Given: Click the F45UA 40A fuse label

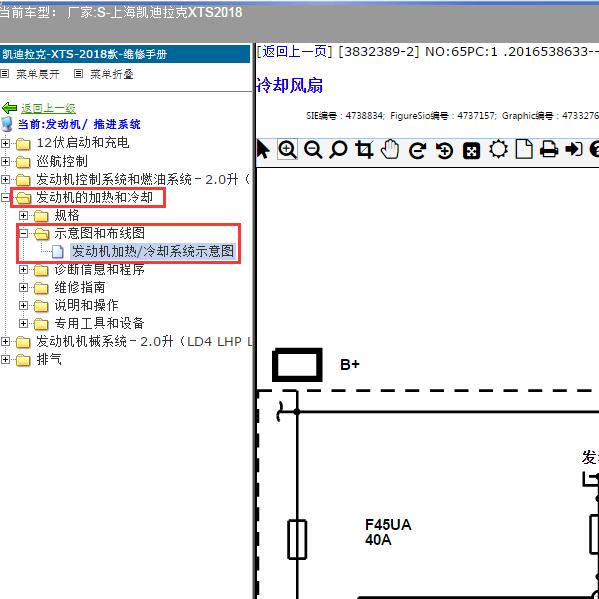Looking at the screenshot, I should pos(388,533).
